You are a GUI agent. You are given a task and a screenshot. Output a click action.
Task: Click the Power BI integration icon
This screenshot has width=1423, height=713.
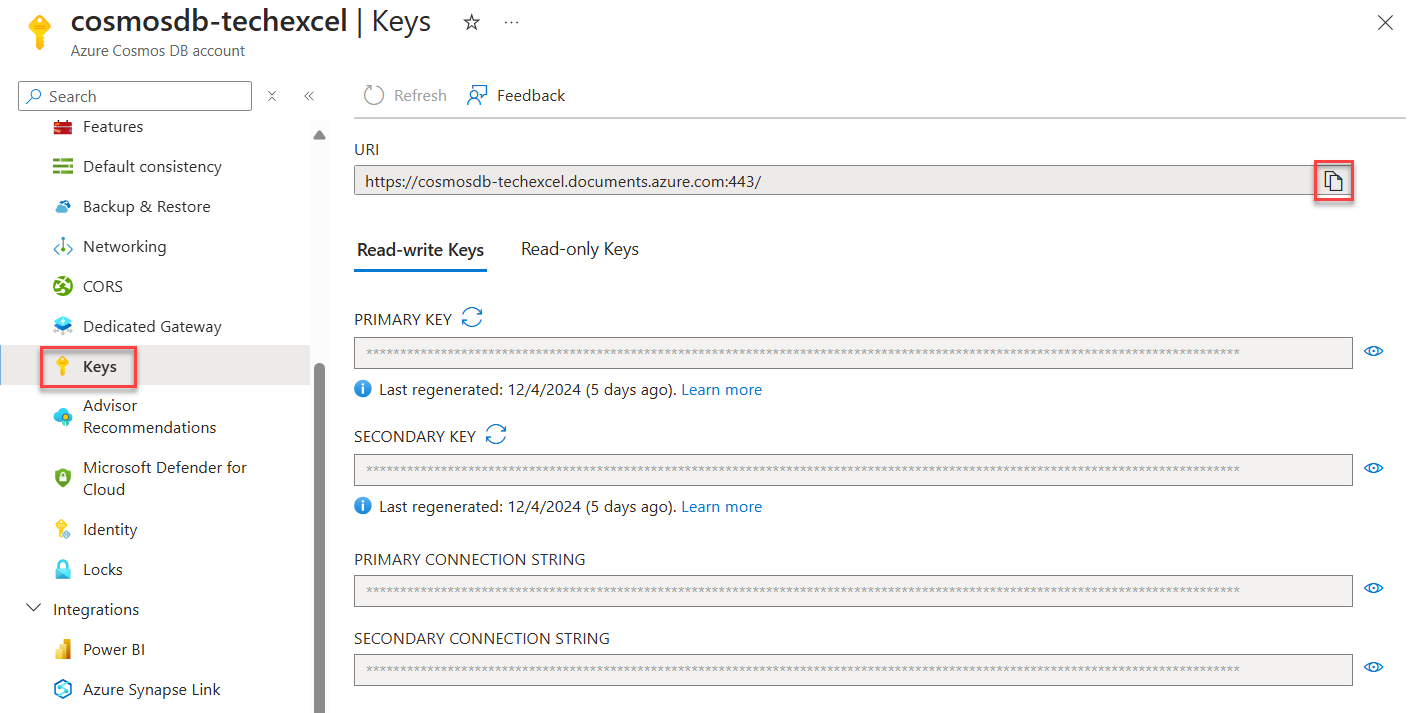click(x=62, y=649)
